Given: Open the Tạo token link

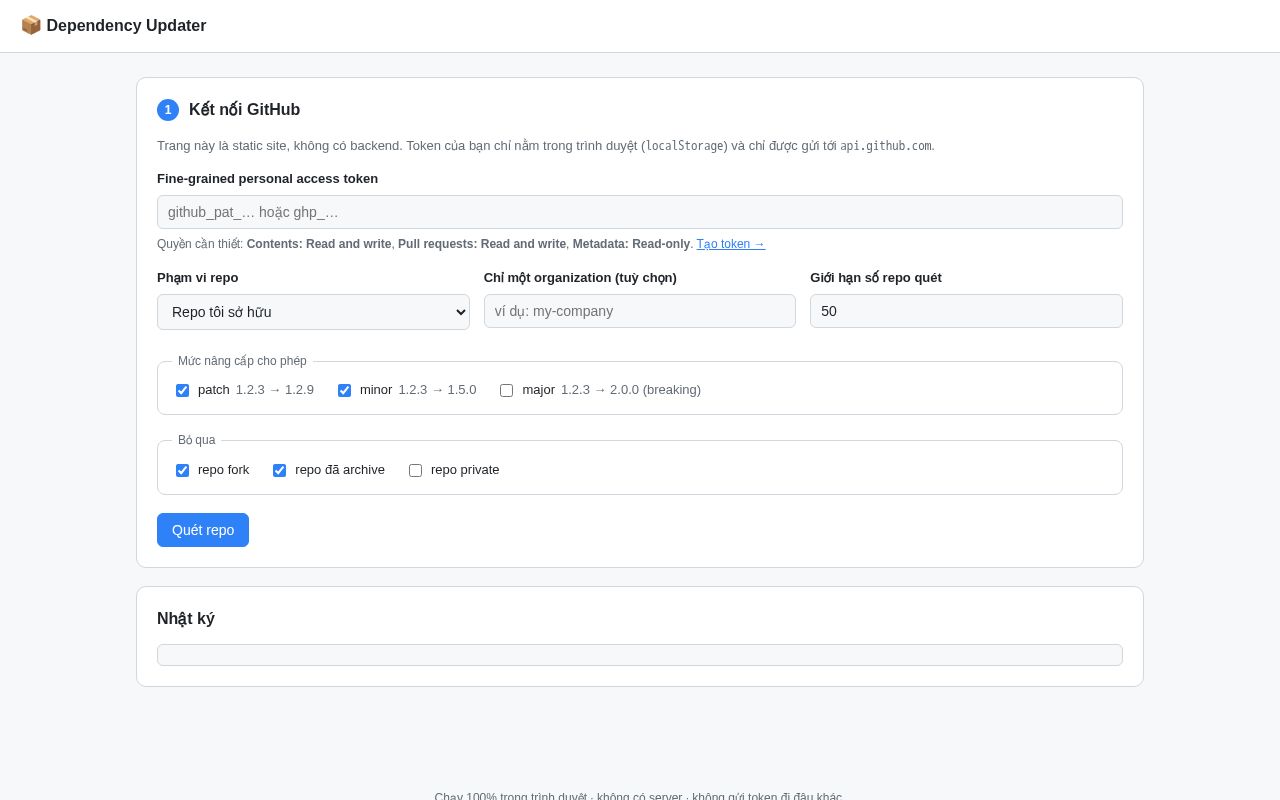Looking at the screenshot, I should point(731,244).
